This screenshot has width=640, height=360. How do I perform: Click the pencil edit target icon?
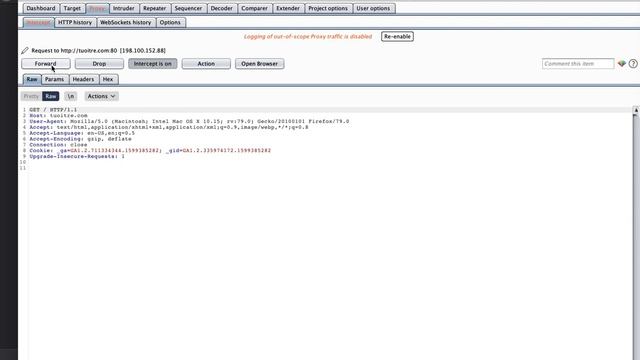click(x=25, y=51)
